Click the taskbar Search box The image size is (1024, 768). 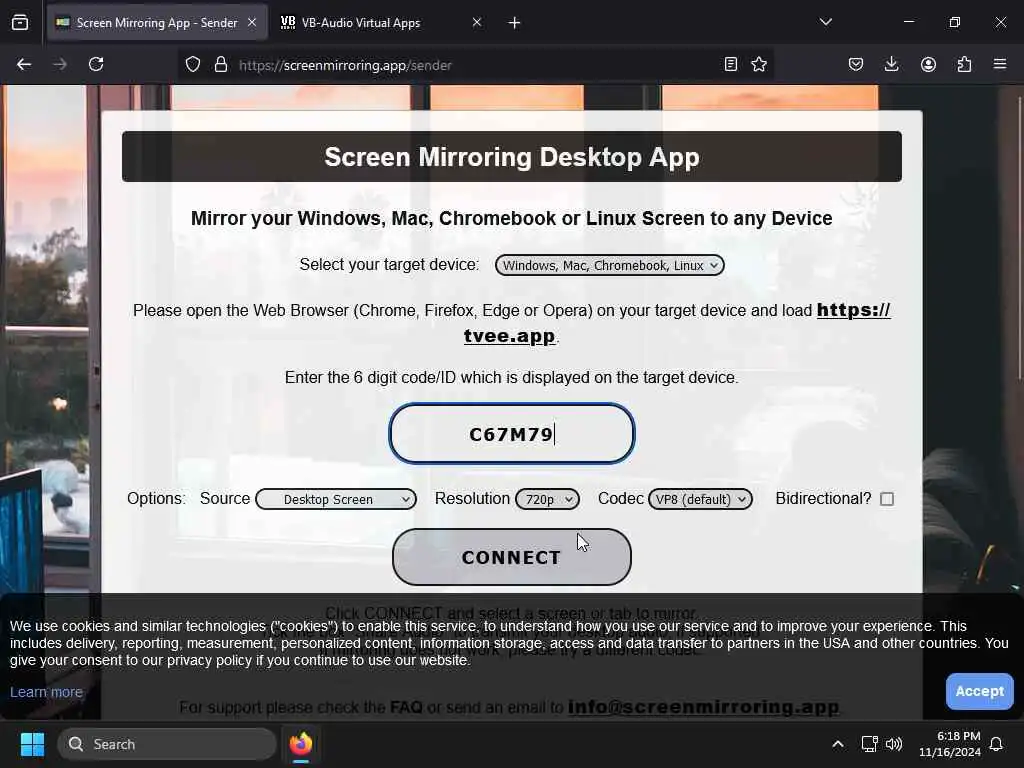coord(167,744)
